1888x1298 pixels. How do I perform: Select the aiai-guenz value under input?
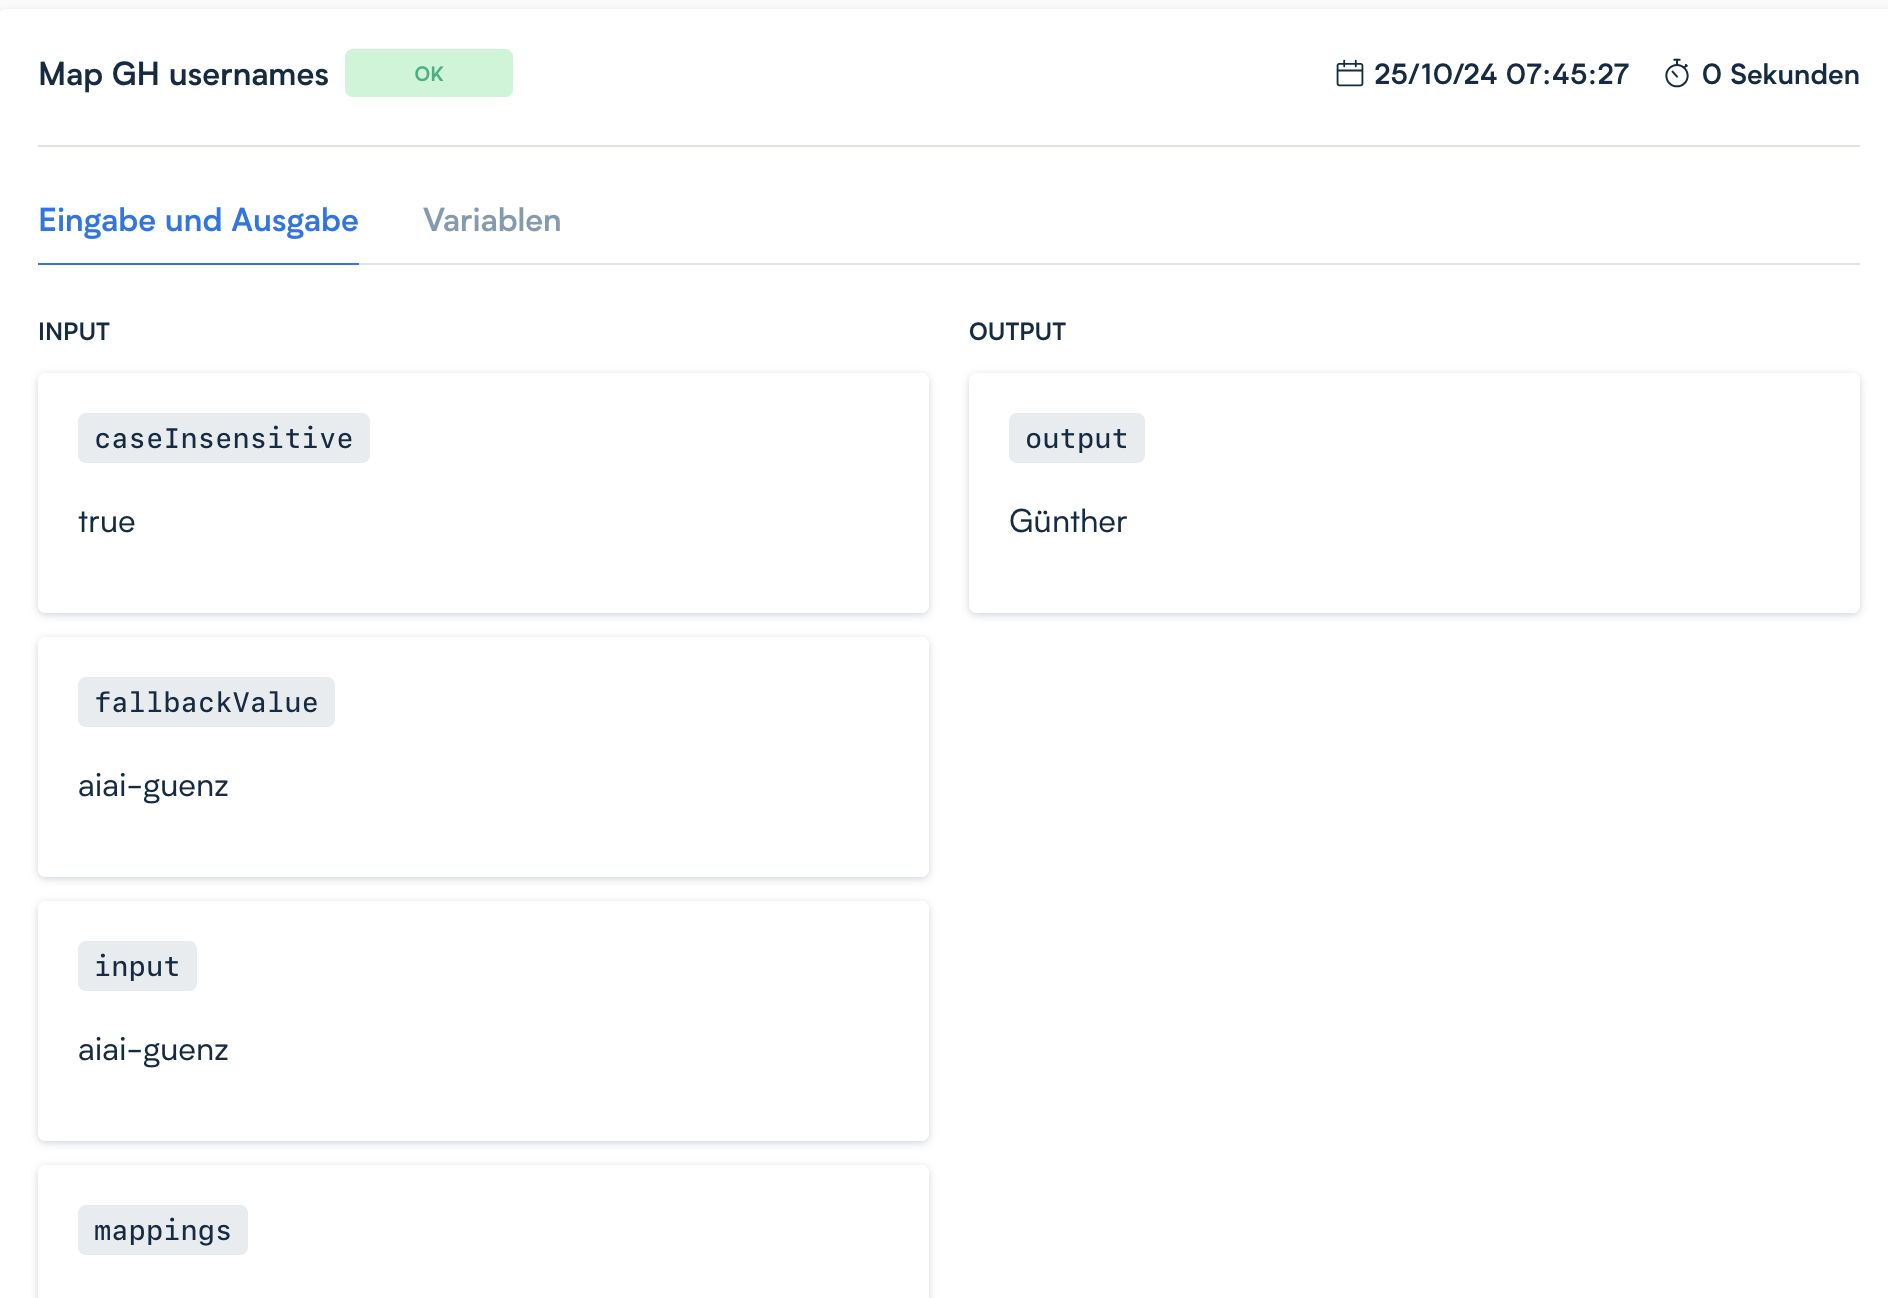(153, 1050)
